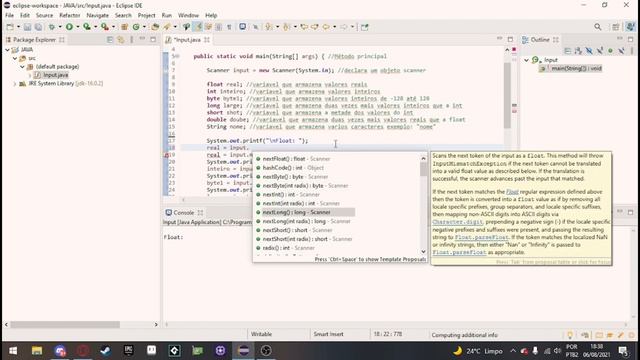Collapse the JAVA project node
Image resolution: width=640 pixels, height=360 pixels.
(7, 50)
